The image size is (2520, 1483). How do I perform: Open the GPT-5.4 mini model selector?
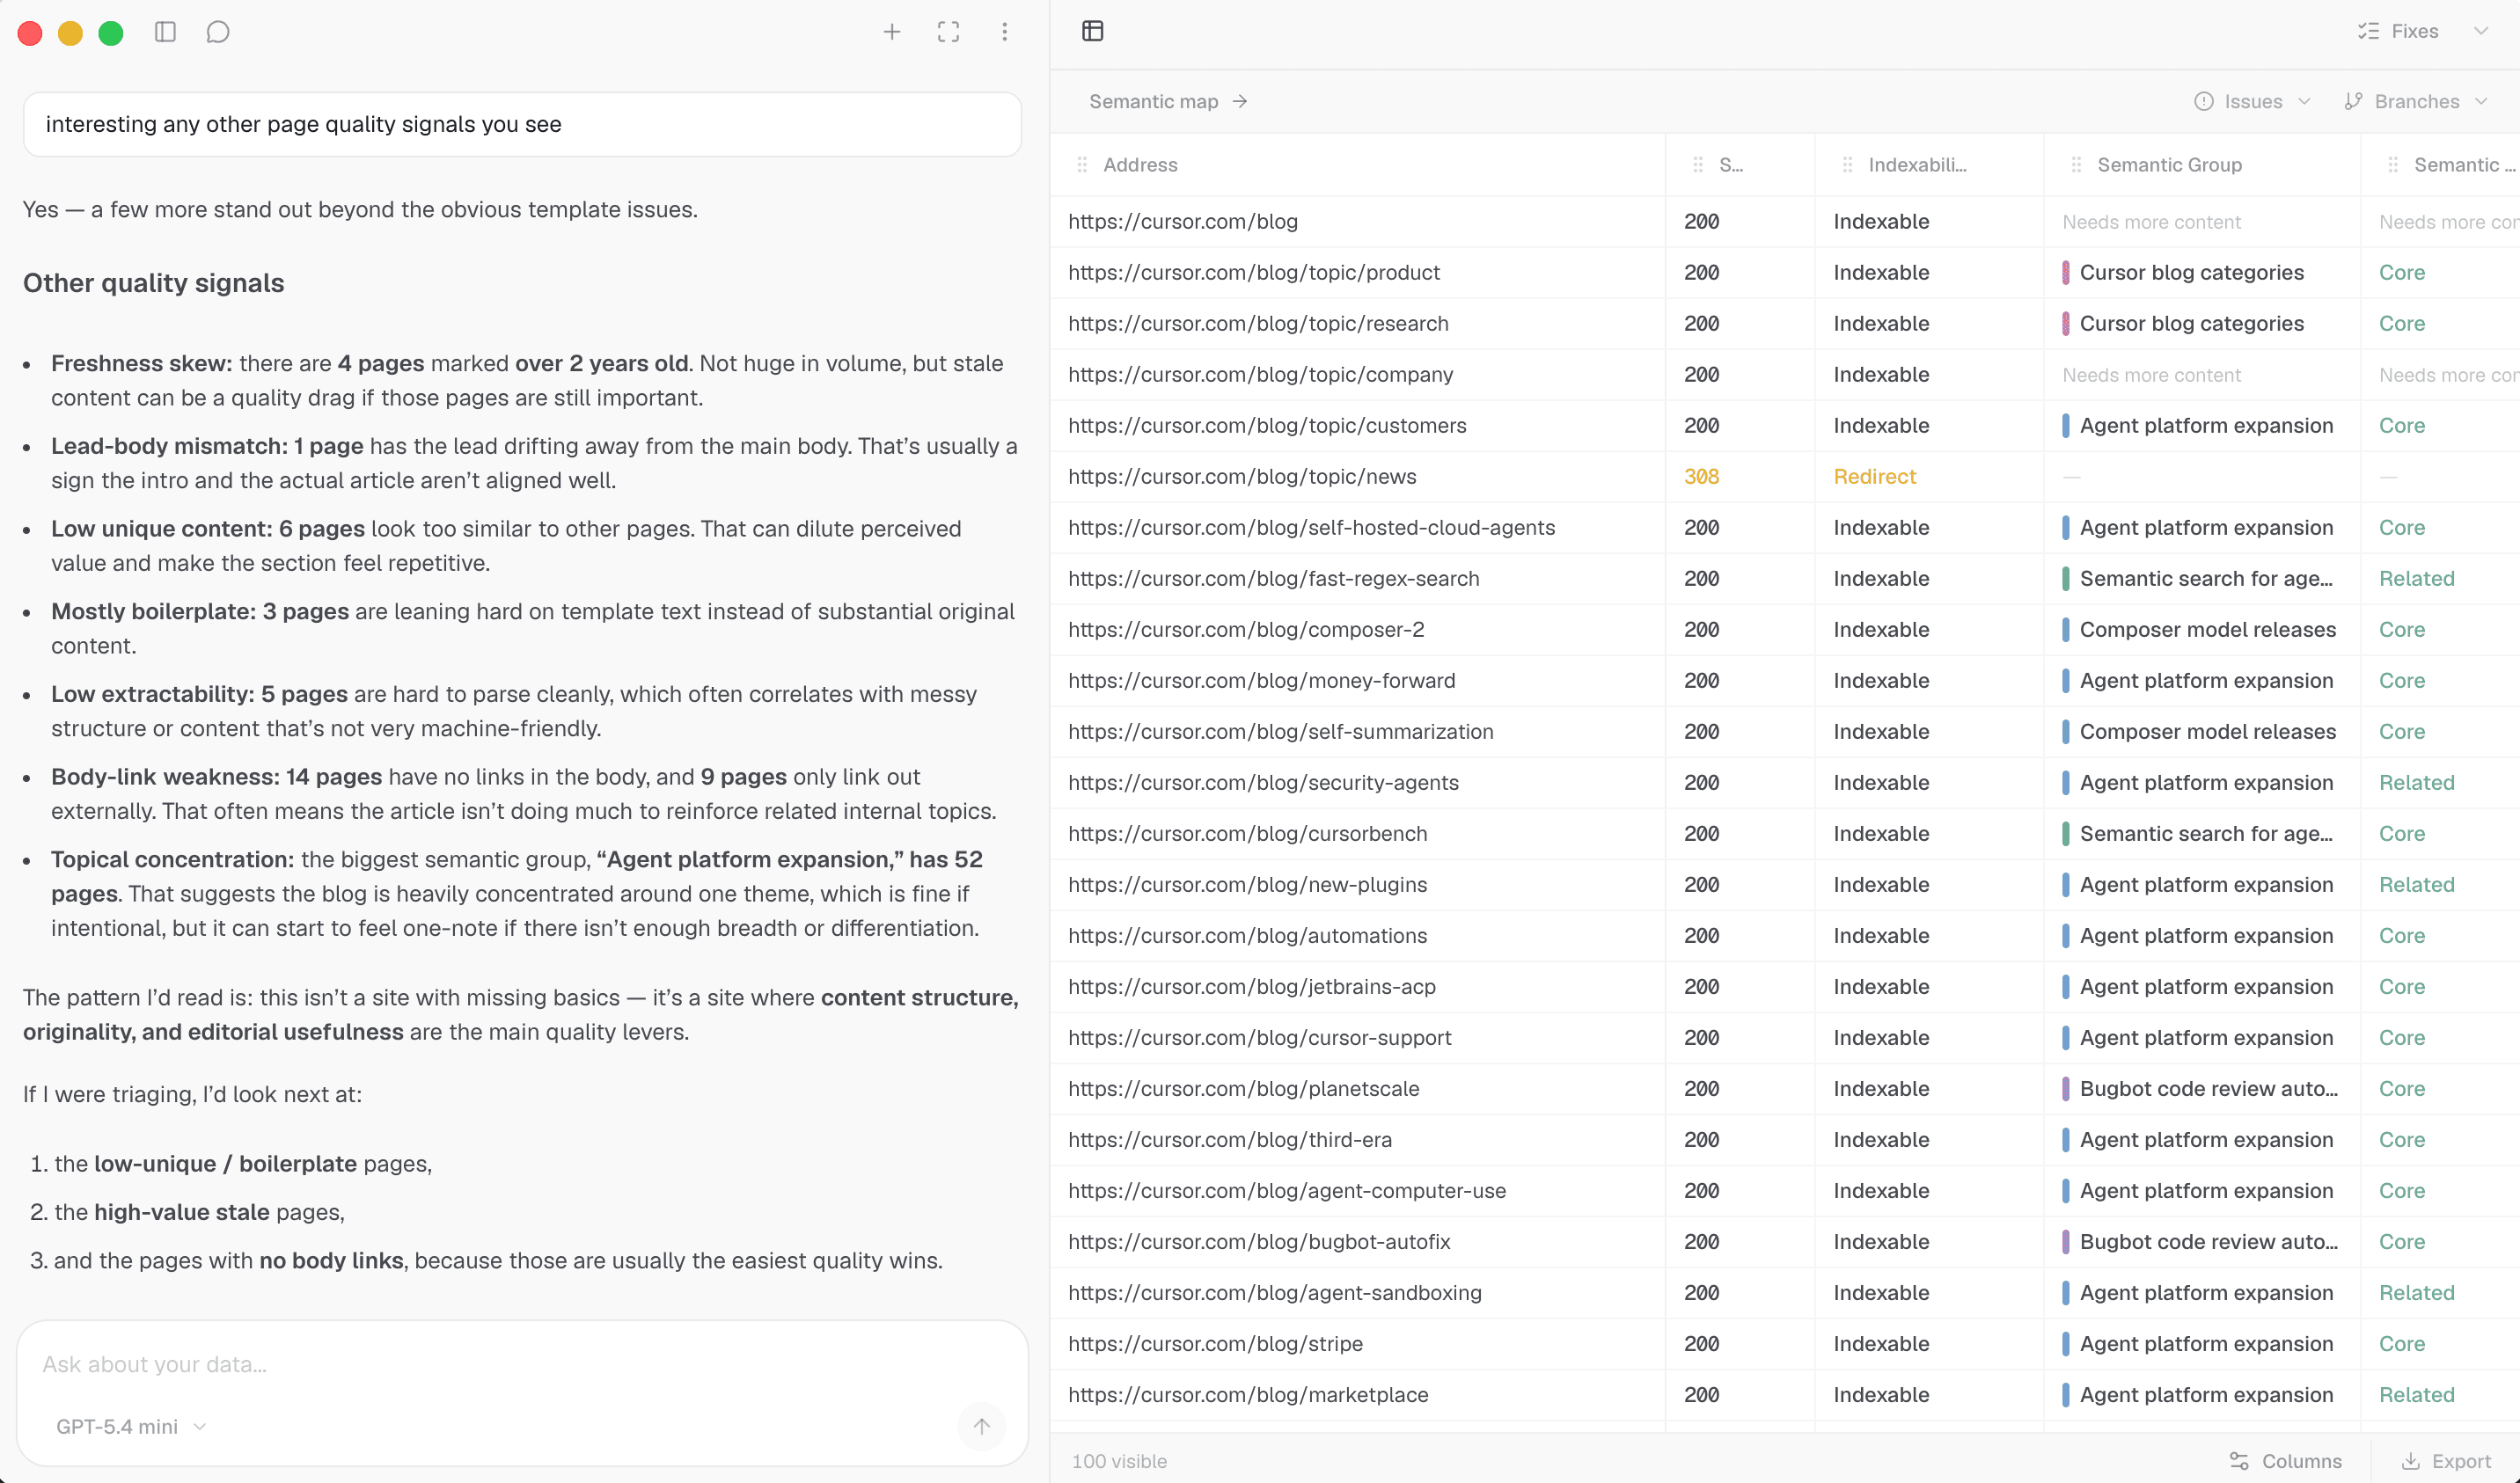pos(131,1427)
